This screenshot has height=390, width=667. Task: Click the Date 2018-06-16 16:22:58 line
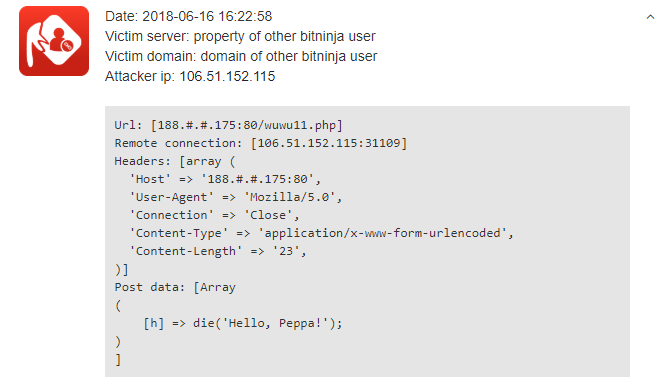click(x=188, y=16)
